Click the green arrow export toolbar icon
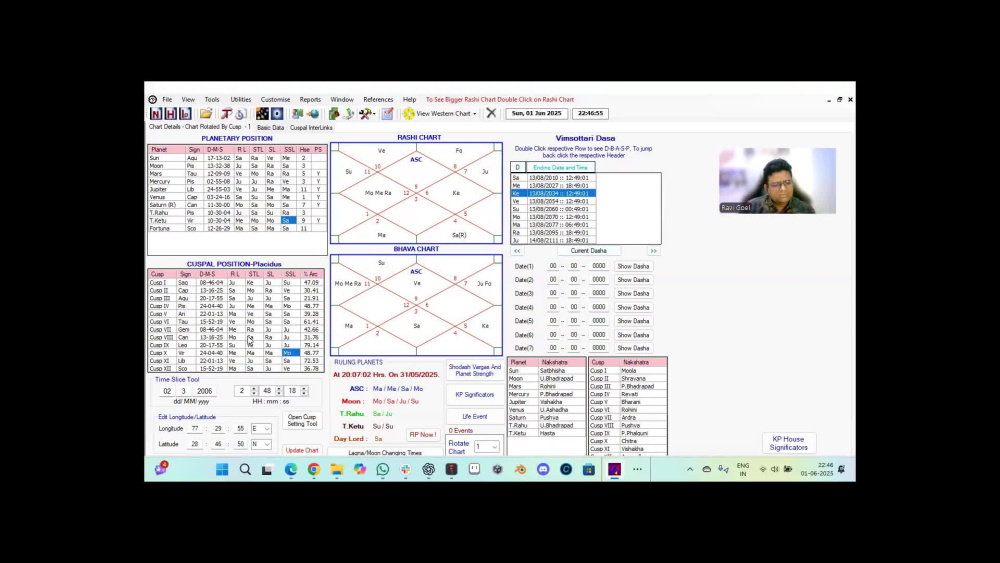 348,113
